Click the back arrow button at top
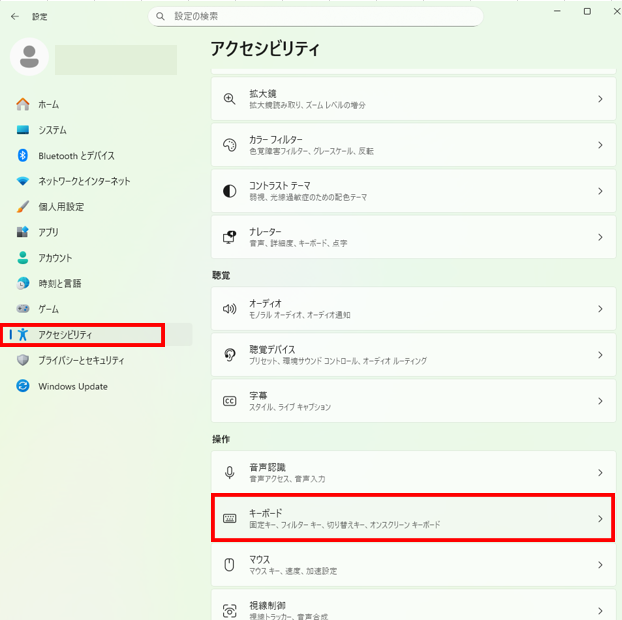This screenshot has width=622, height=620. 14,17
